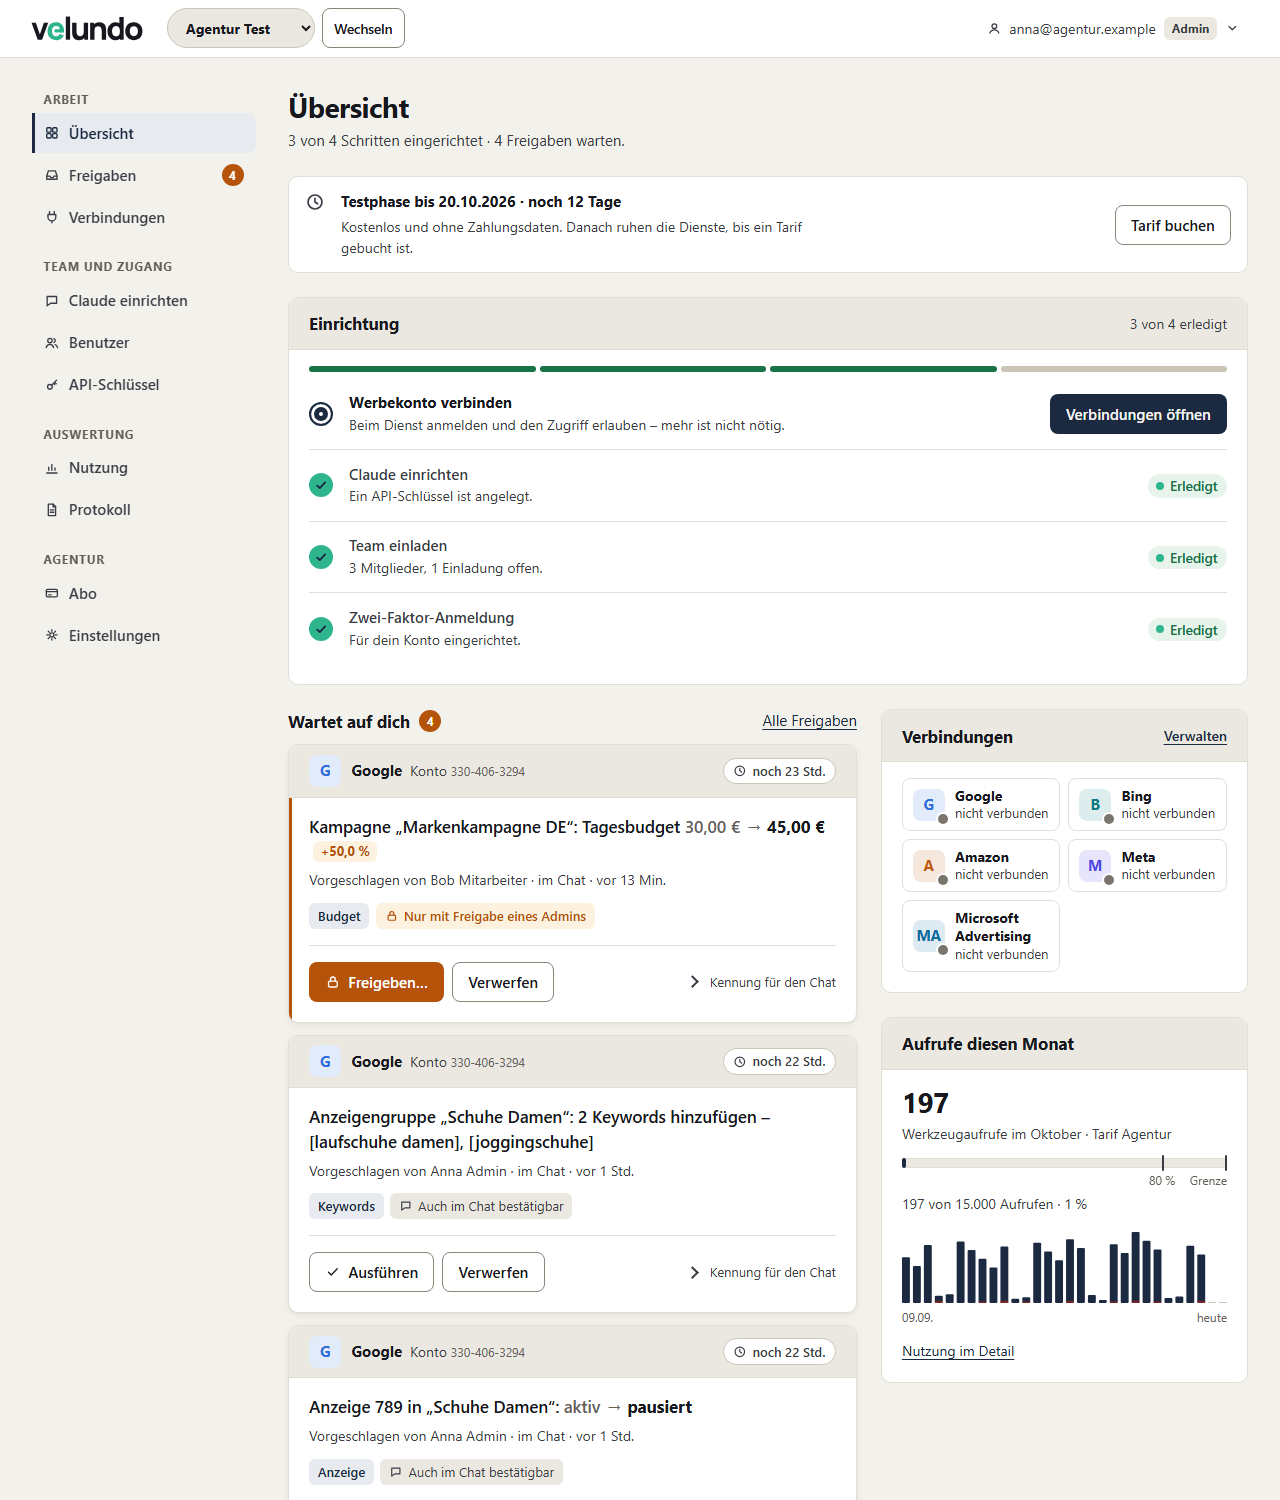
Task: Click the Google "G" icon in the Verbindungen panel
Action: pyautogui.click(x=929, y=805)
